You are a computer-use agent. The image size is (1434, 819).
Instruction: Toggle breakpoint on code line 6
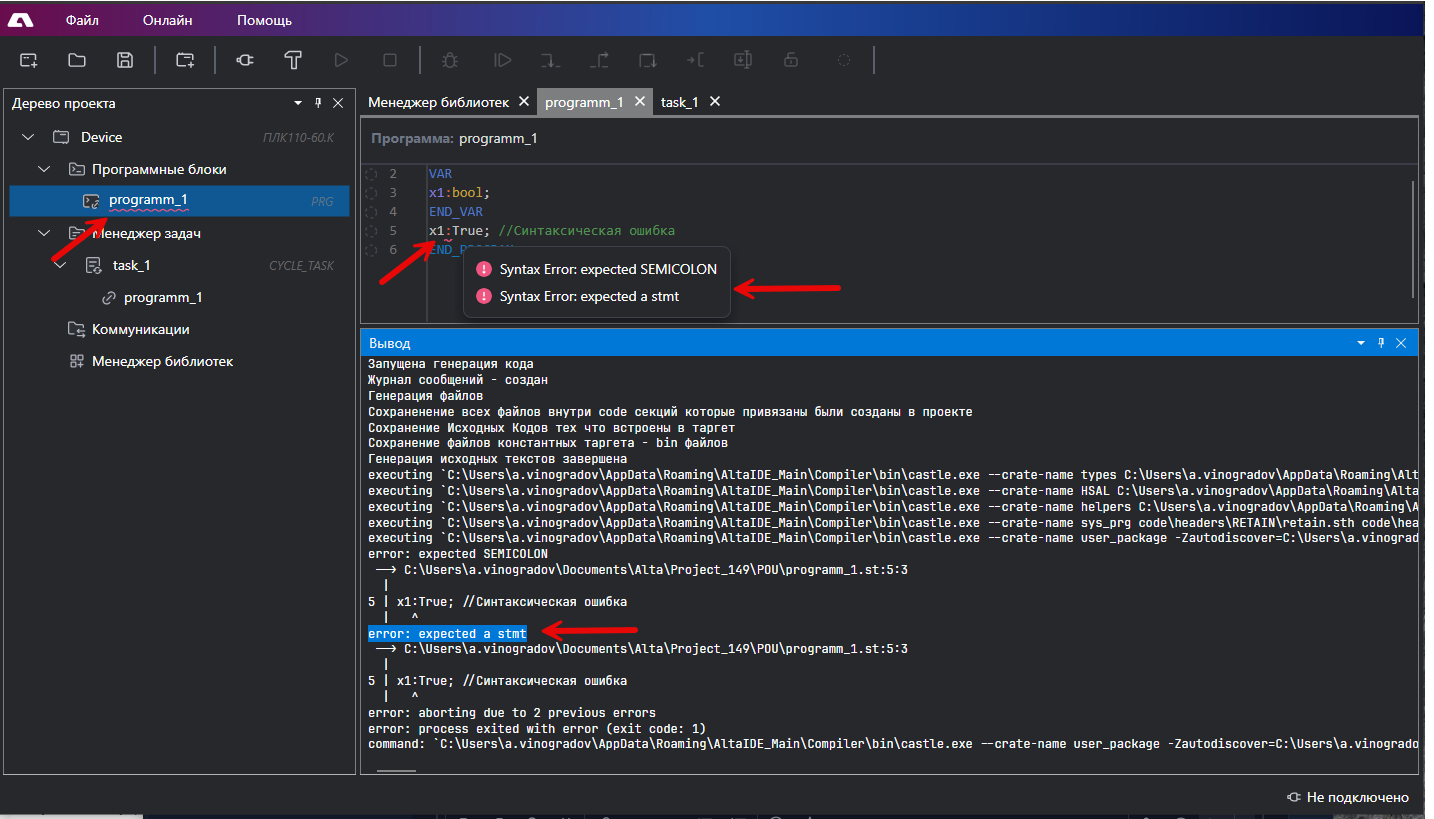click(x=372, y=250)
